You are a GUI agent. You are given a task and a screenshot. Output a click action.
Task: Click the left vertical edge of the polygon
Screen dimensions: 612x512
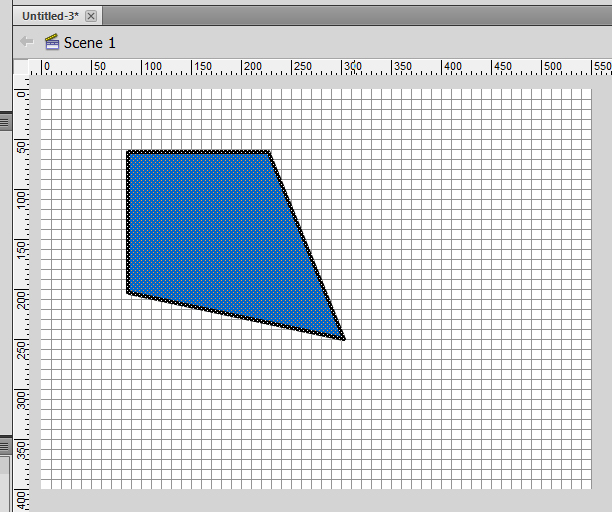pyautogui.click(x=128, y=222)
